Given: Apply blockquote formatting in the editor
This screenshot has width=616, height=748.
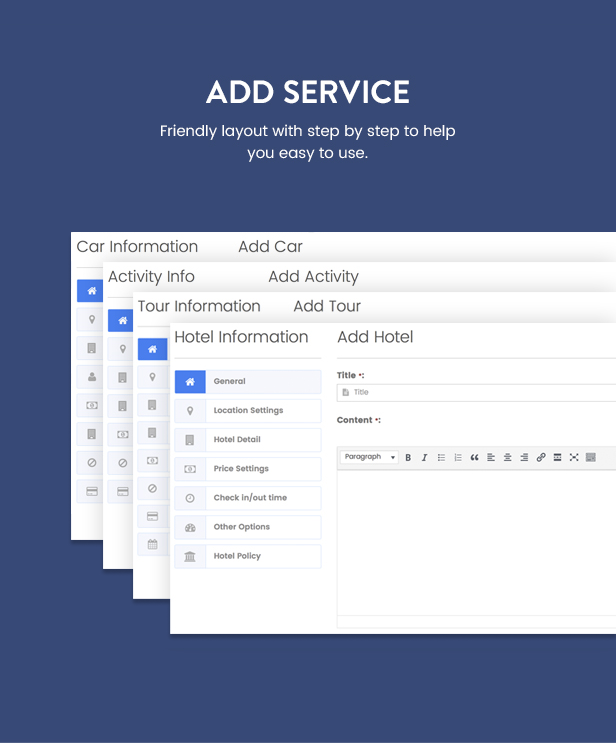Looking at the screenshot, I should coord(475,458).
